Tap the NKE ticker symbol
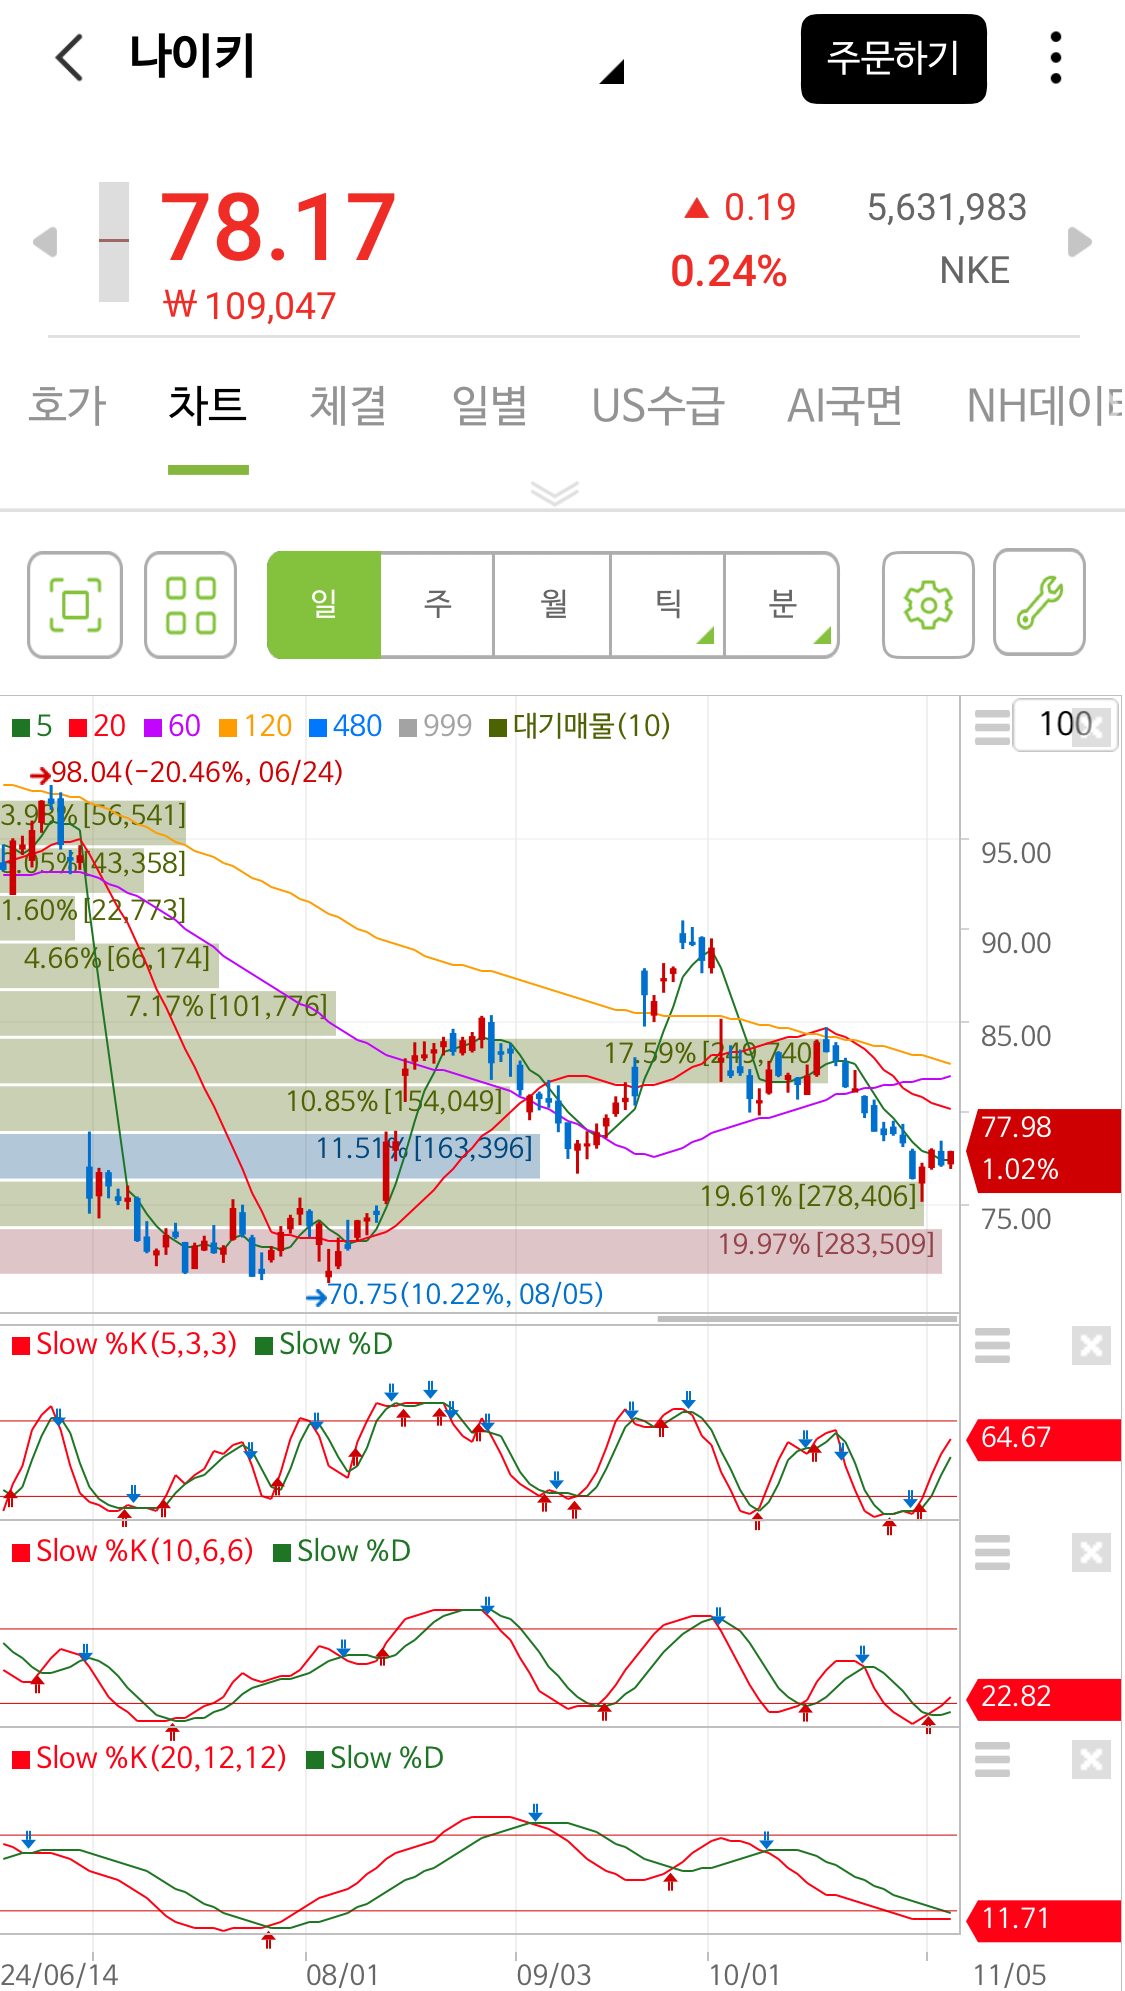The width and height of the screenshot is (1125, 1991). (x=975, y=271)
